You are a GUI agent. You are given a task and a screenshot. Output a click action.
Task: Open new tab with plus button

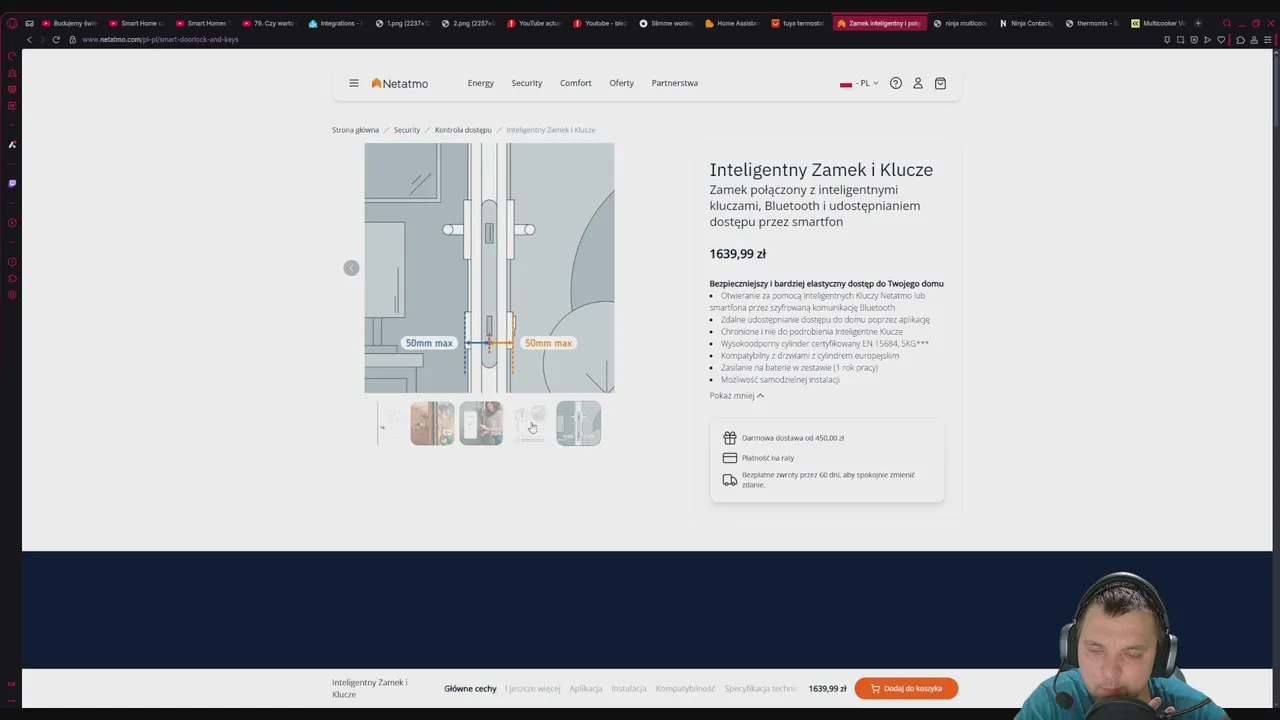coord(1198,23)
